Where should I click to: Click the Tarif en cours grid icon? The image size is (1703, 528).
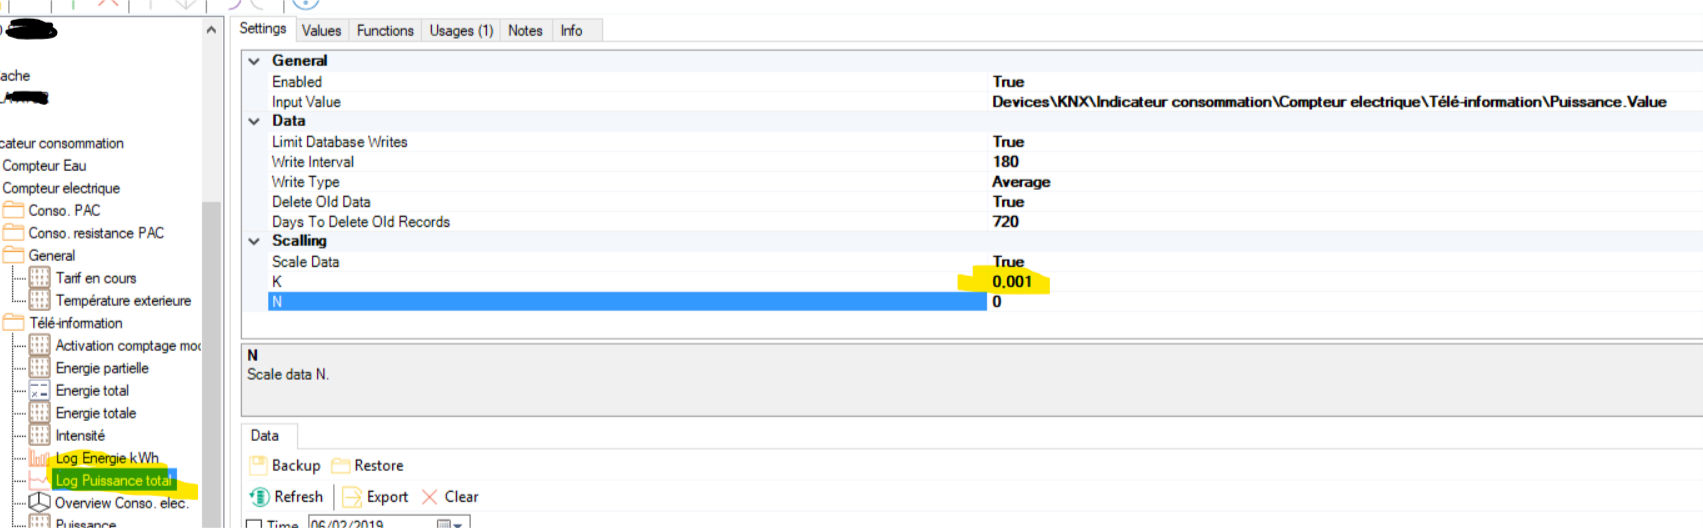(x=39, y=278)
